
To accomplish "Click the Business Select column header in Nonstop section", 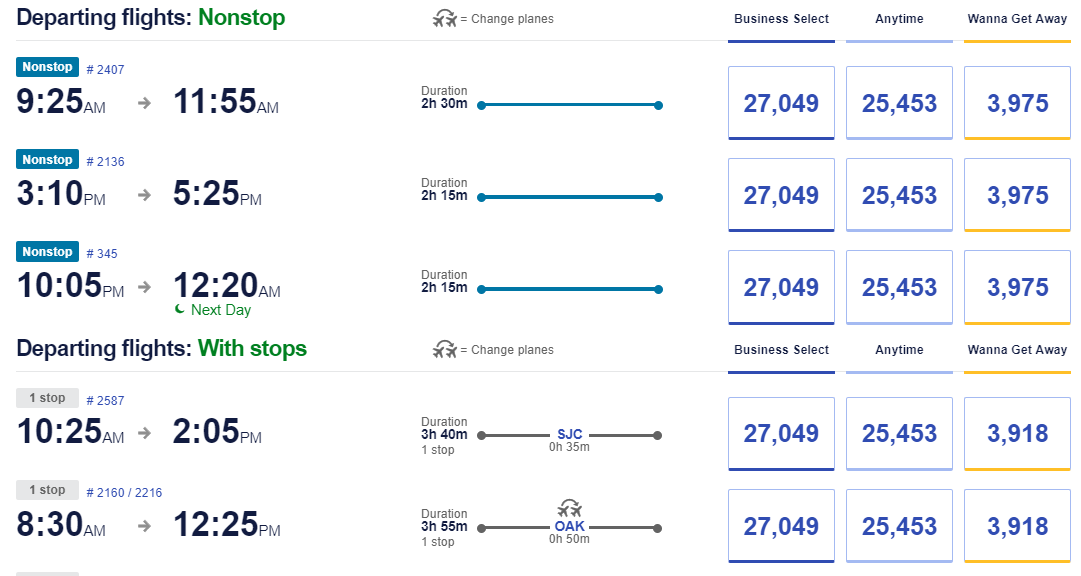I will click(x=781, y=19).
